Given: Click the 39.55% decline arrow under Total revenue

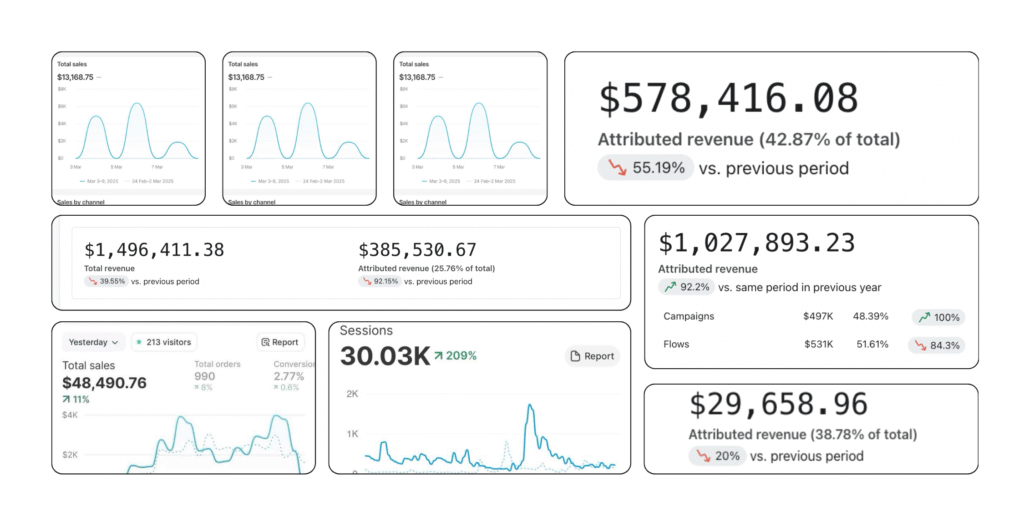Looking at the screenshot, I should (x=93, y=281).
